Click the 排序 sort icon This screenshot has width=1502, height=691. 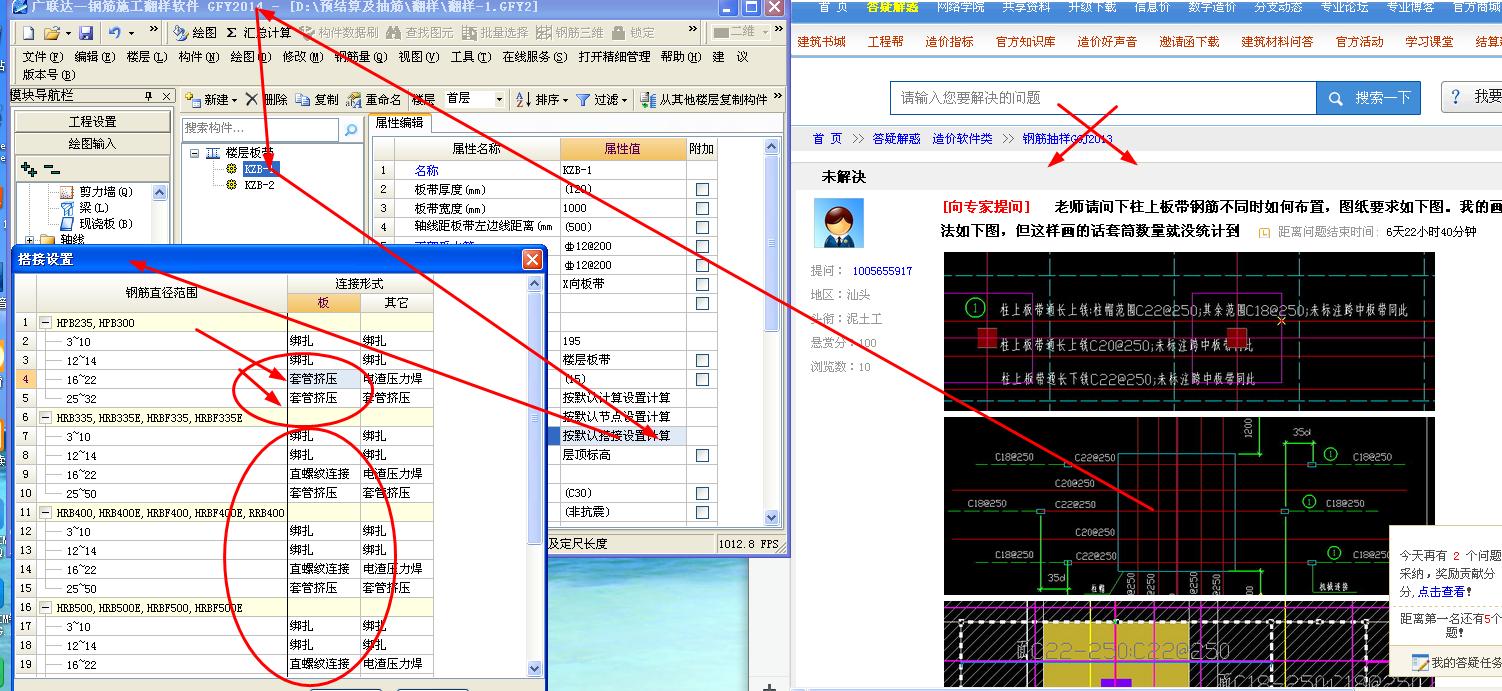(524, 99)
